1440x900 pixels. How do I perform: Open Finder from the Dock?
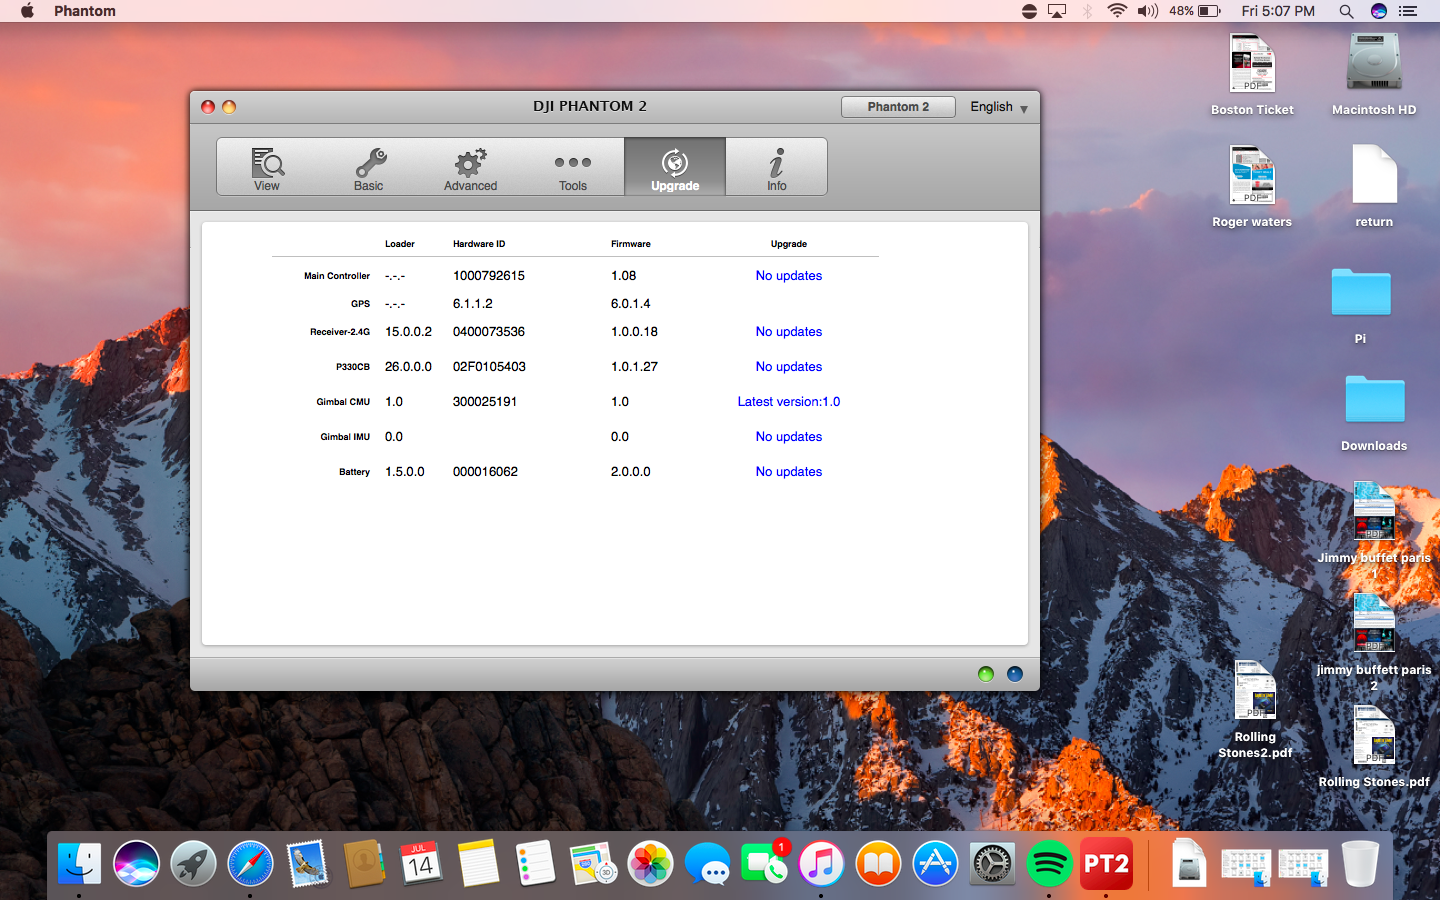click(x=79, y=863)
